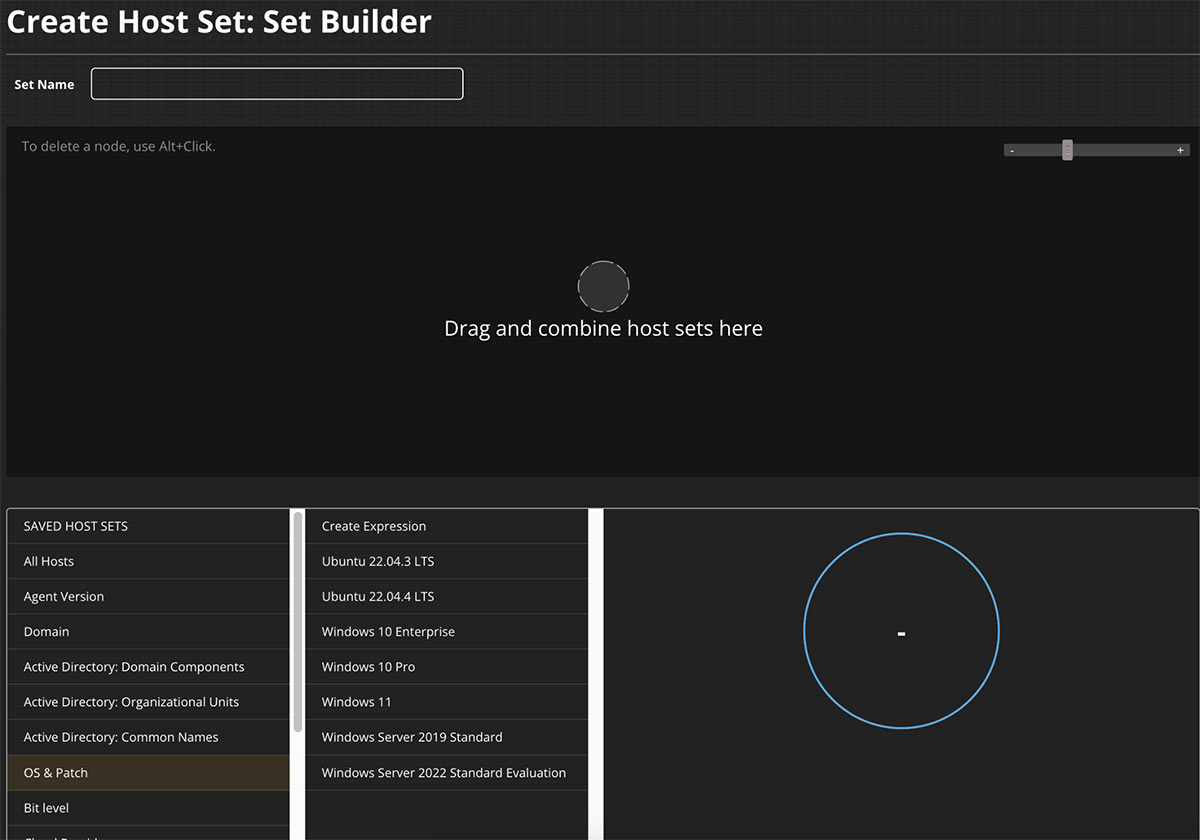
Task: Click Create Expression option
Action: pos(447,526)
